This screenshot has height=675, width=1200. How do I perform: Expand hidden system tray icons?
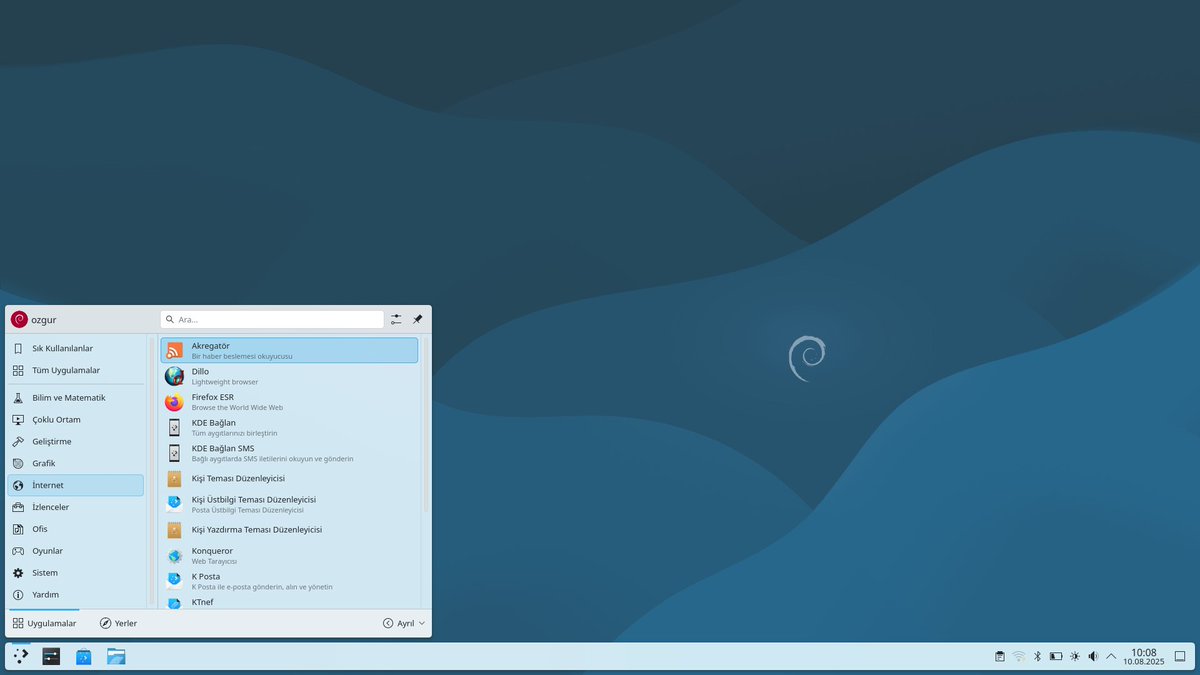tap(1111, 655)
